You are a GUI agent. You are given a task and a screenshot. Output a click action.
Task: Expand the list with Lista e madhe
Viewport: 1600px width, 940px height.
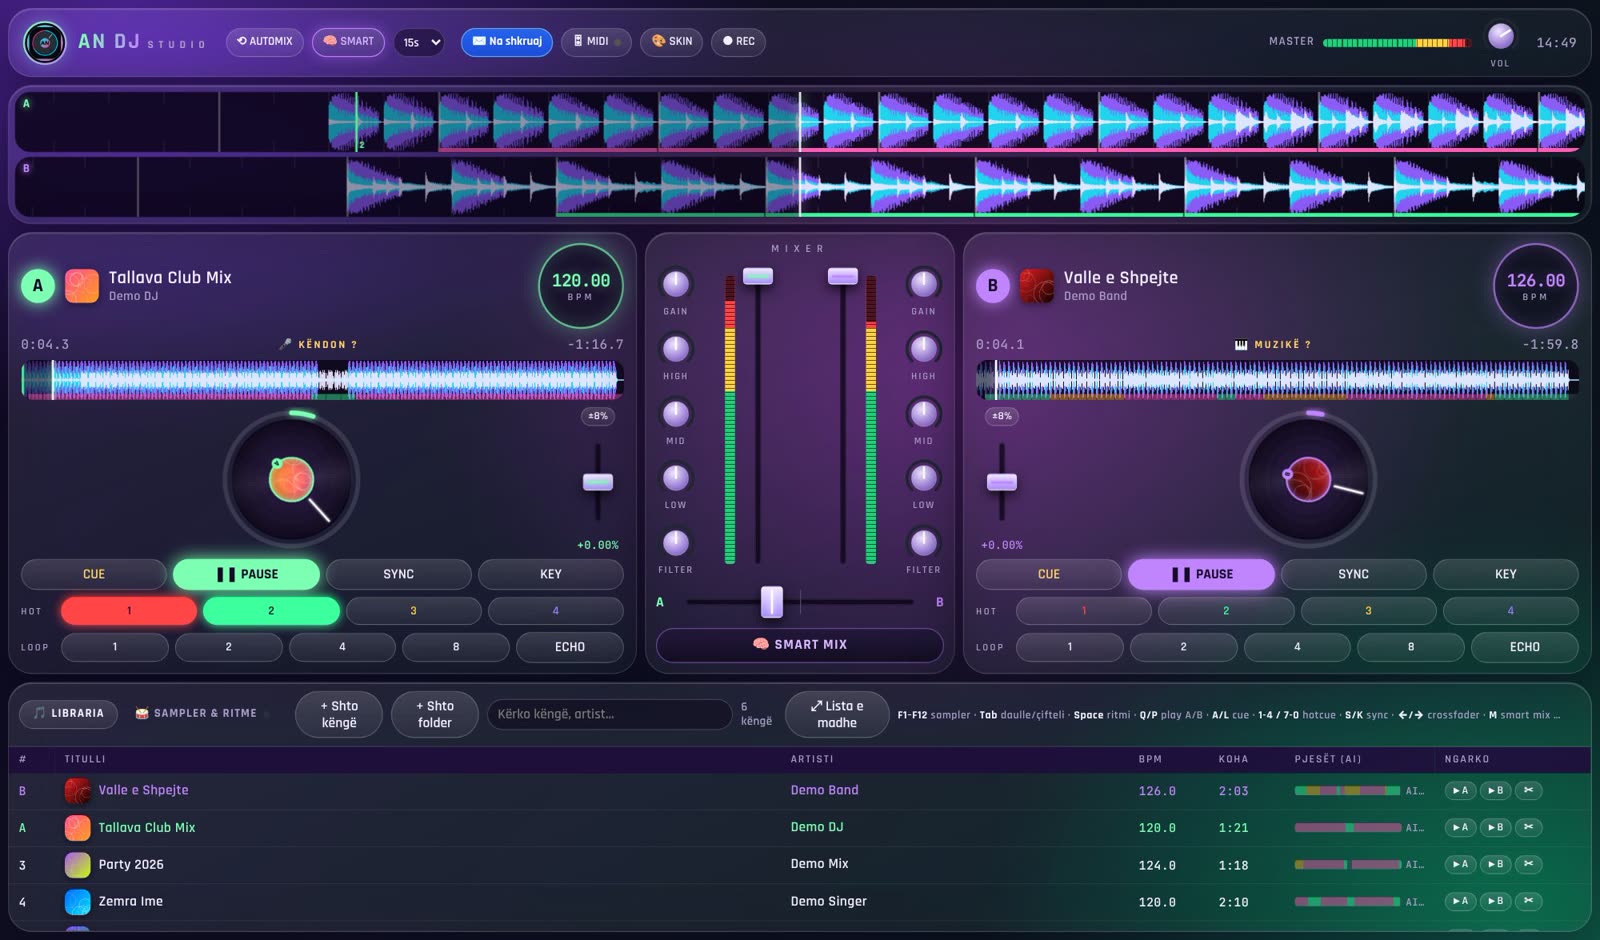tap(837, 714)
